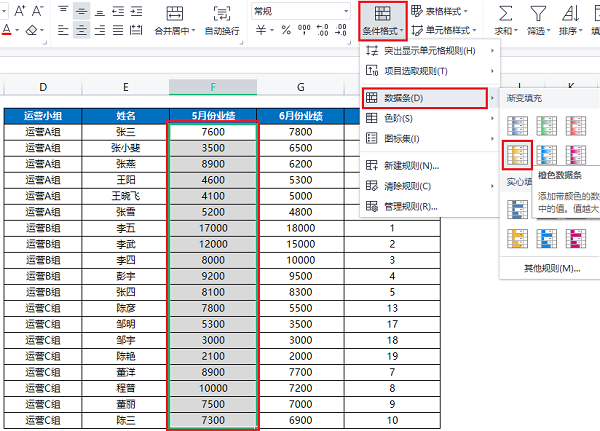Apply top vertical alignment
This screenshot has height=431, width=600.
[63, 11]
